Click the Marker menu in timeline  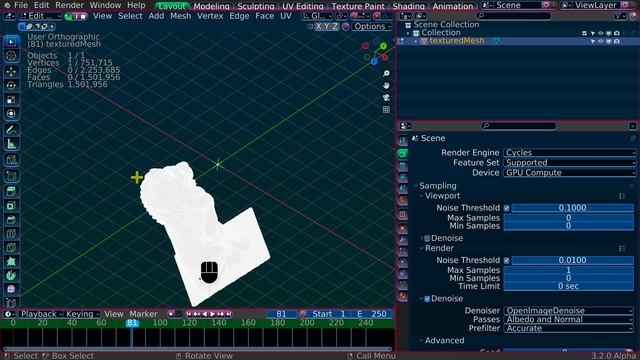pos(143,314)
